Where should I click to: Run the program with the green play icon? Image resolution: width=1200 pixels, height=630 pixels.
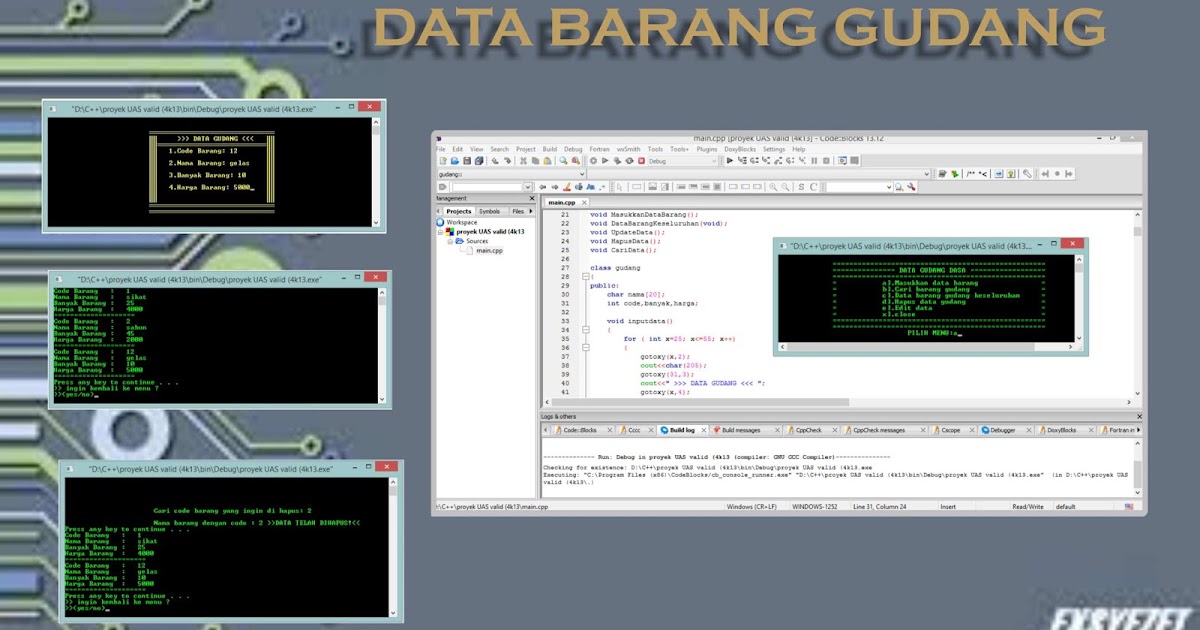point(605,161)
